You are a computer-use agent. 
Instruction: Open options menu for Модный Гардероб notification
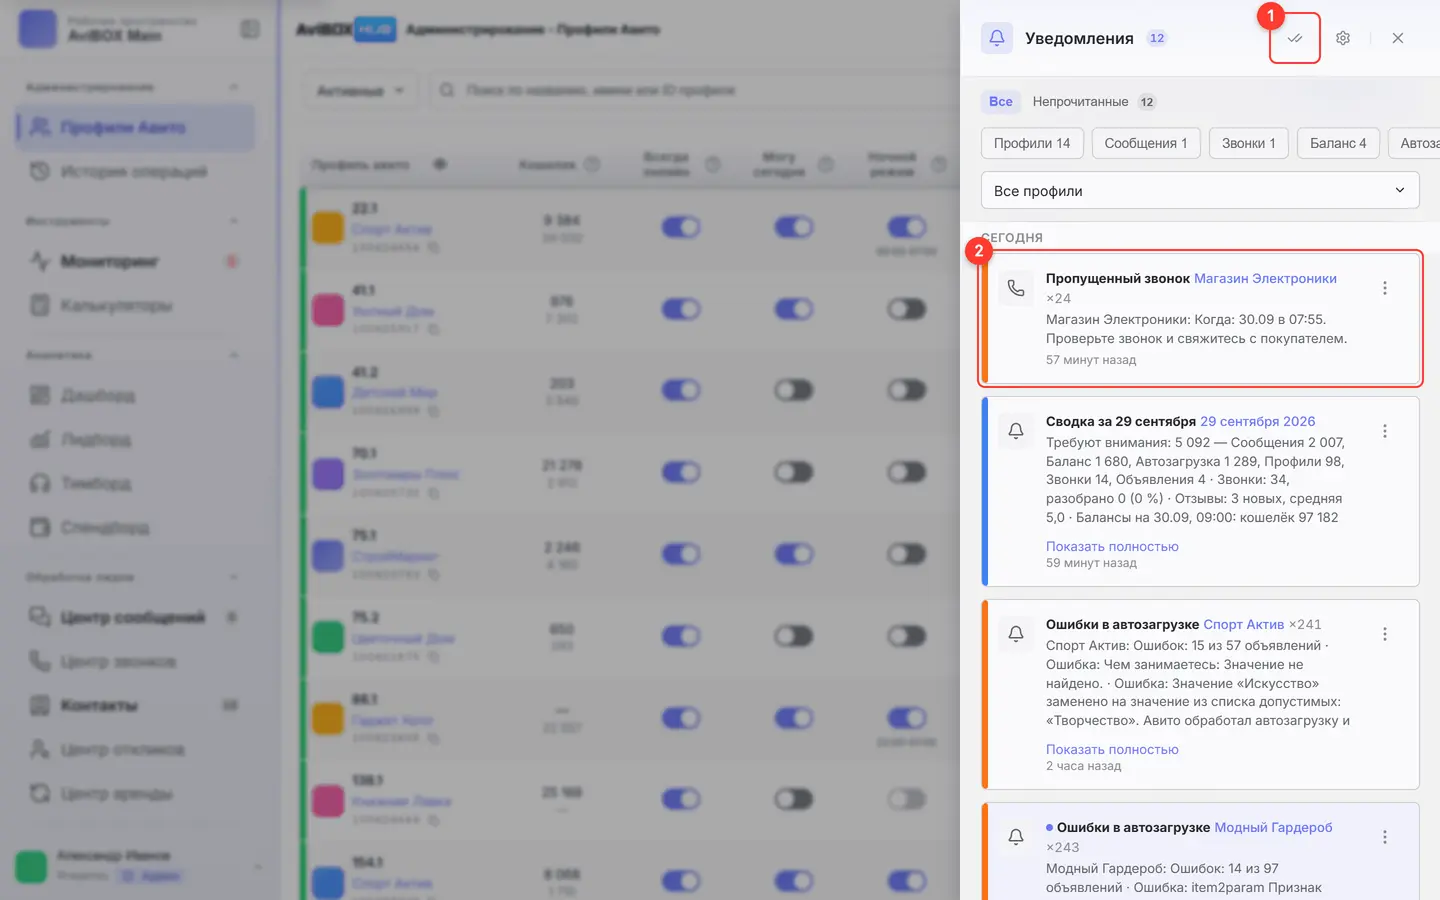(1385, 837)
